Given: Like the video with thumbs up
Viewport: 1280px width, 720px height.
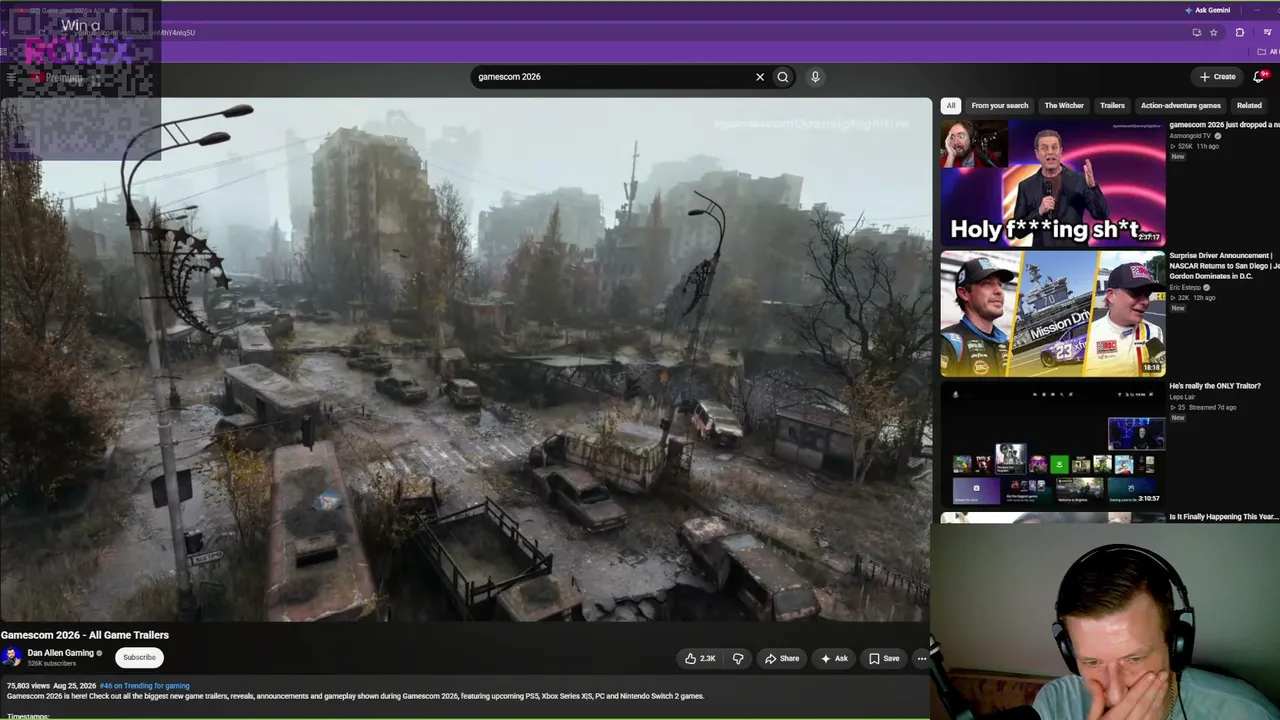Looking at the screenshot, I should coord(700,658).
